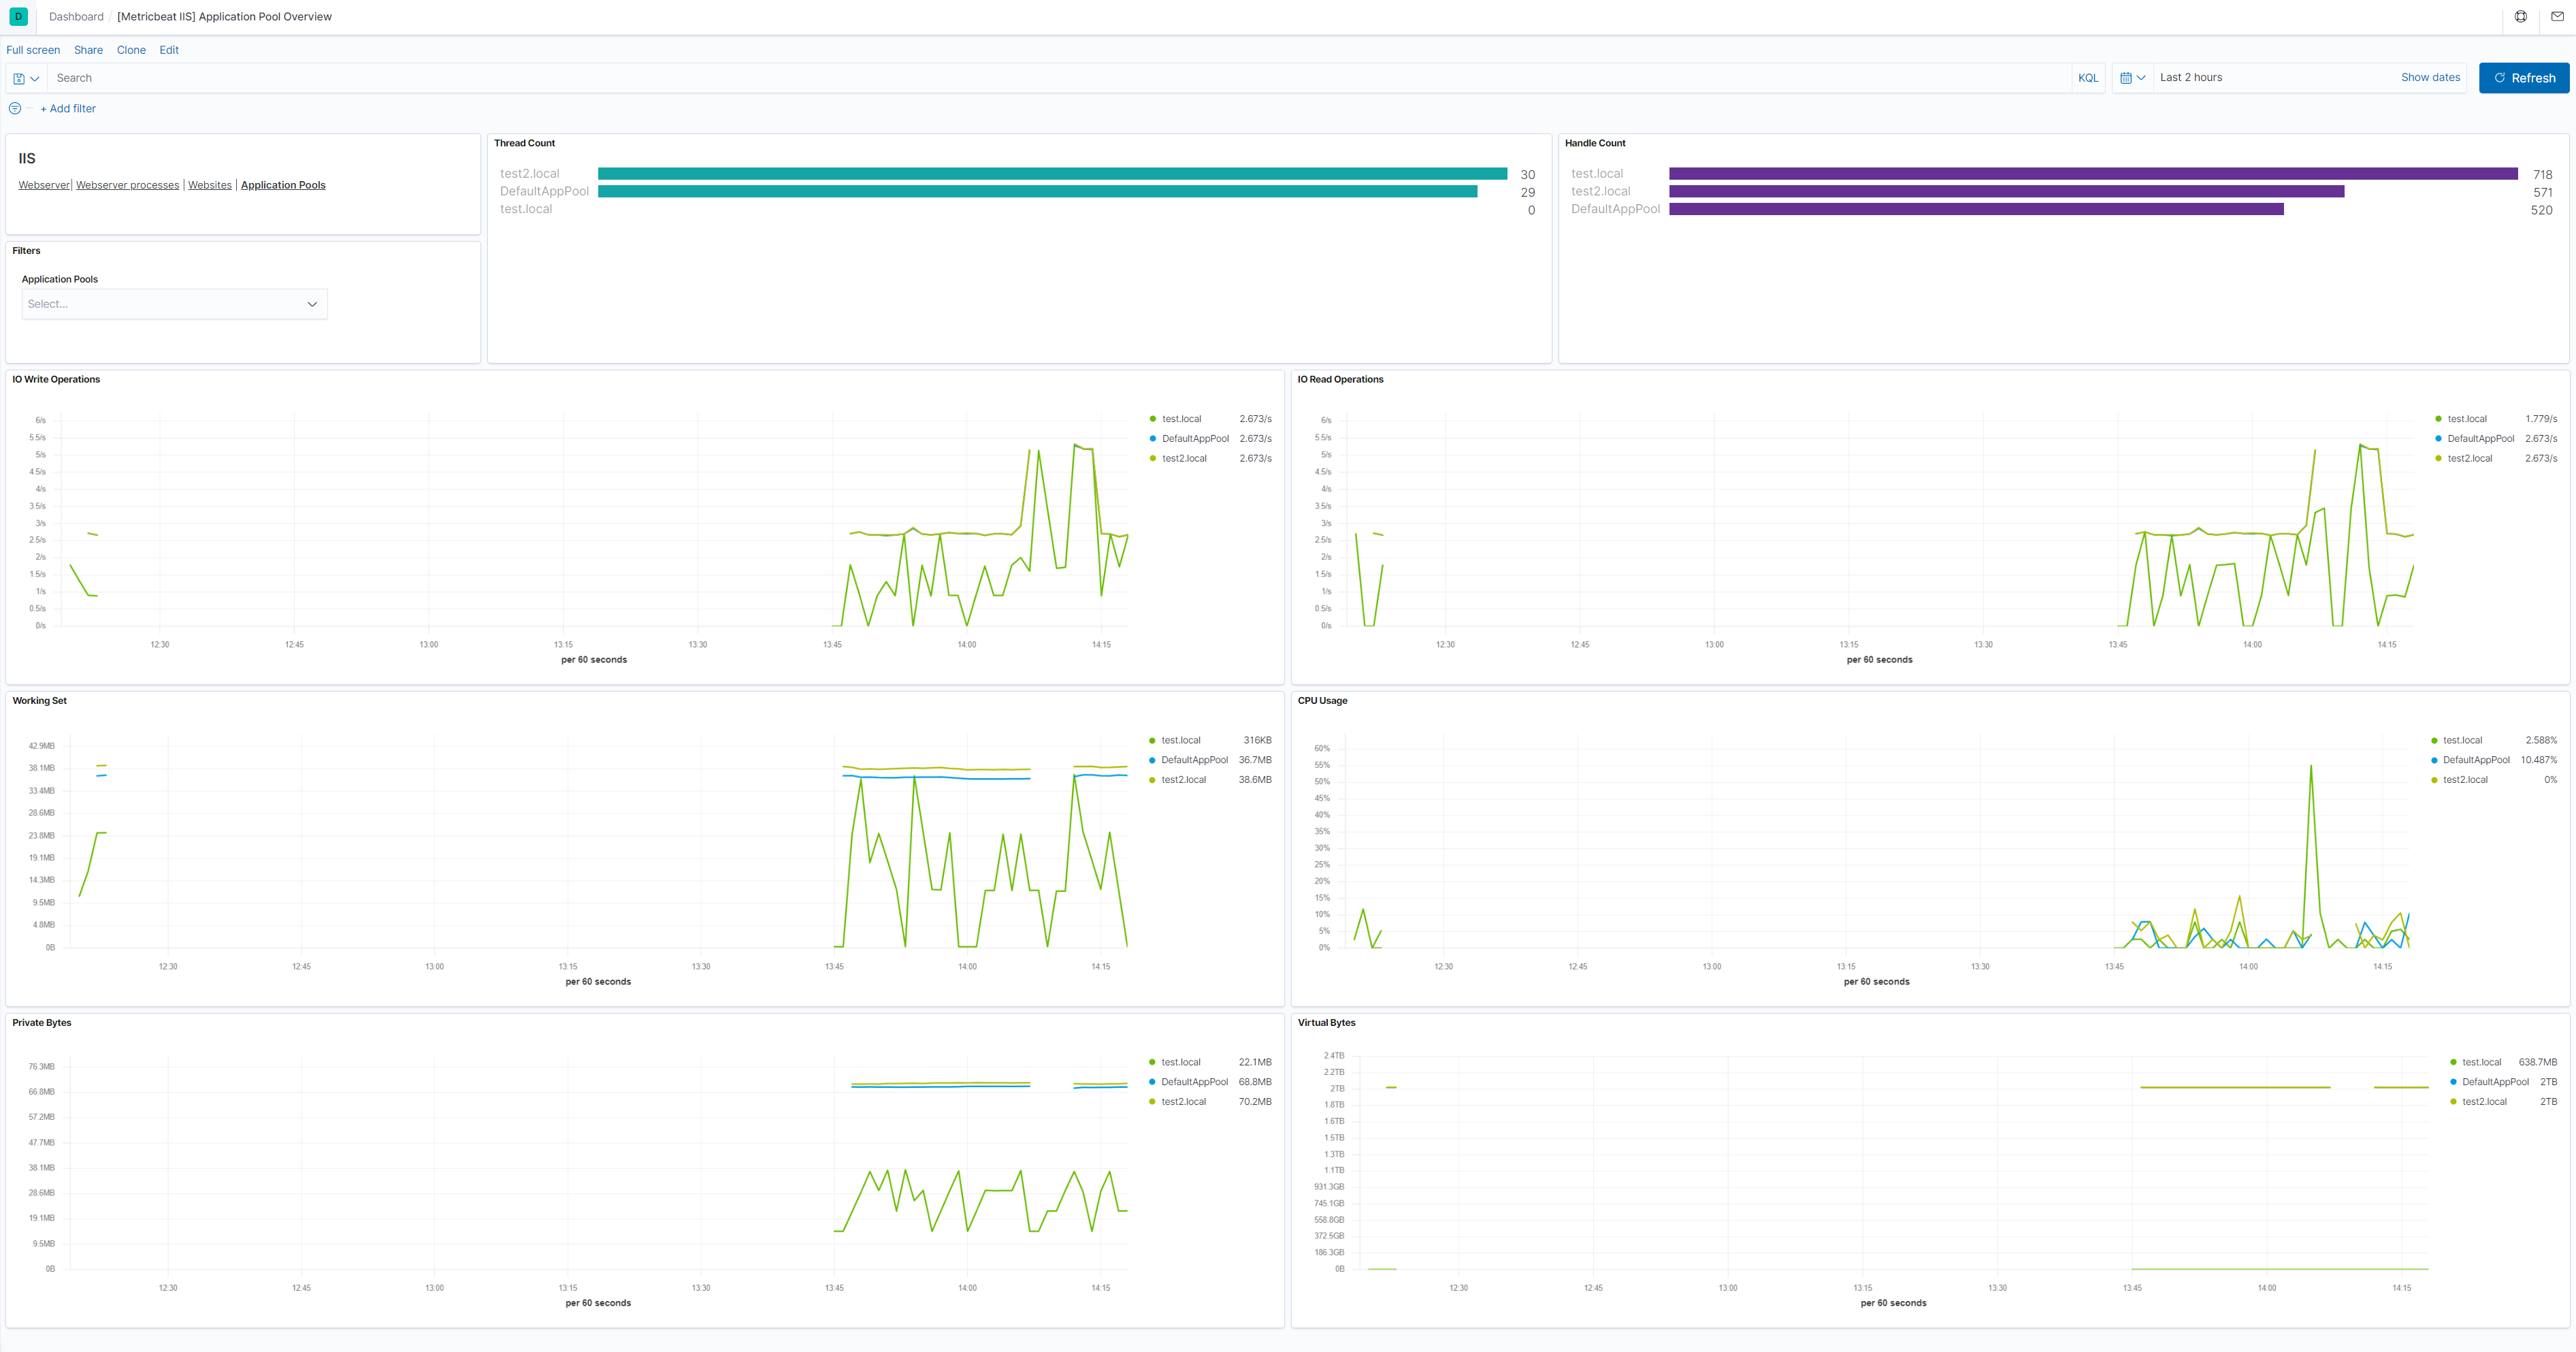Open the Share menu
Image resolution: width=2576 pixels, height=1352 pixels.
(x=88, y=49)
